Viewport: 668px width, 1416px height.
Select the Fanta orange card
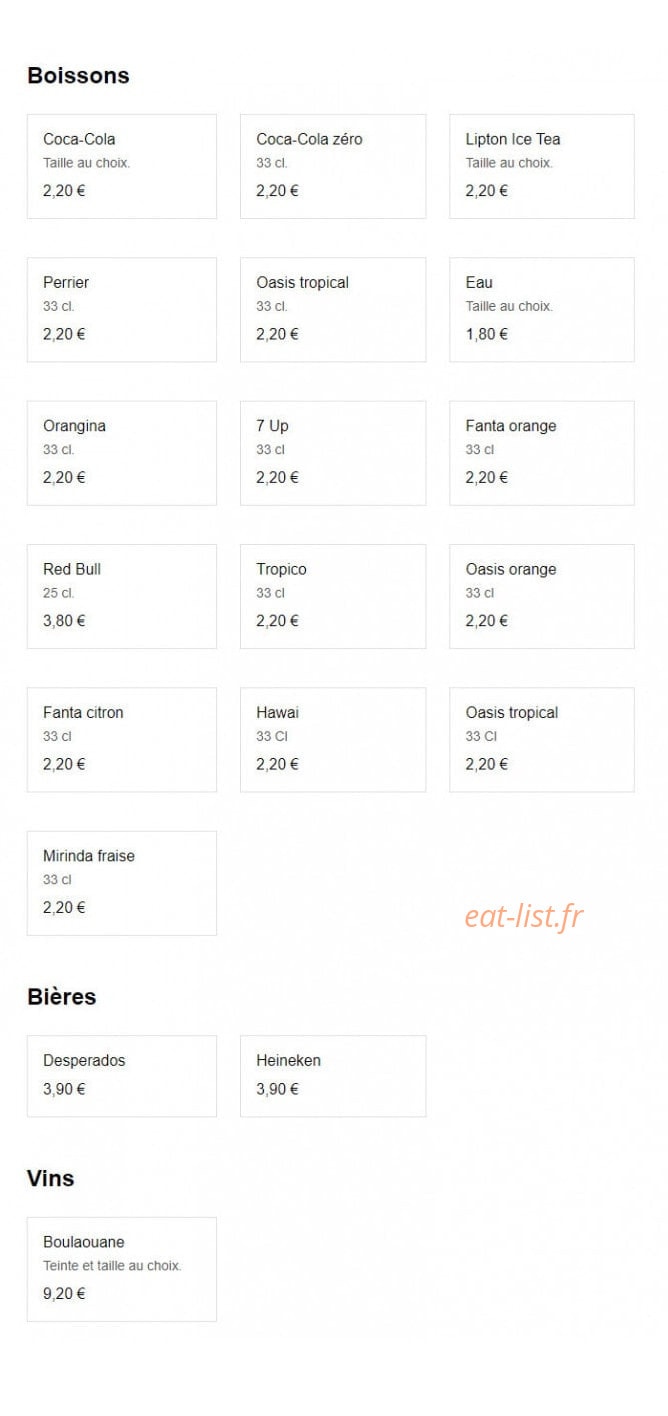point(542,453)
